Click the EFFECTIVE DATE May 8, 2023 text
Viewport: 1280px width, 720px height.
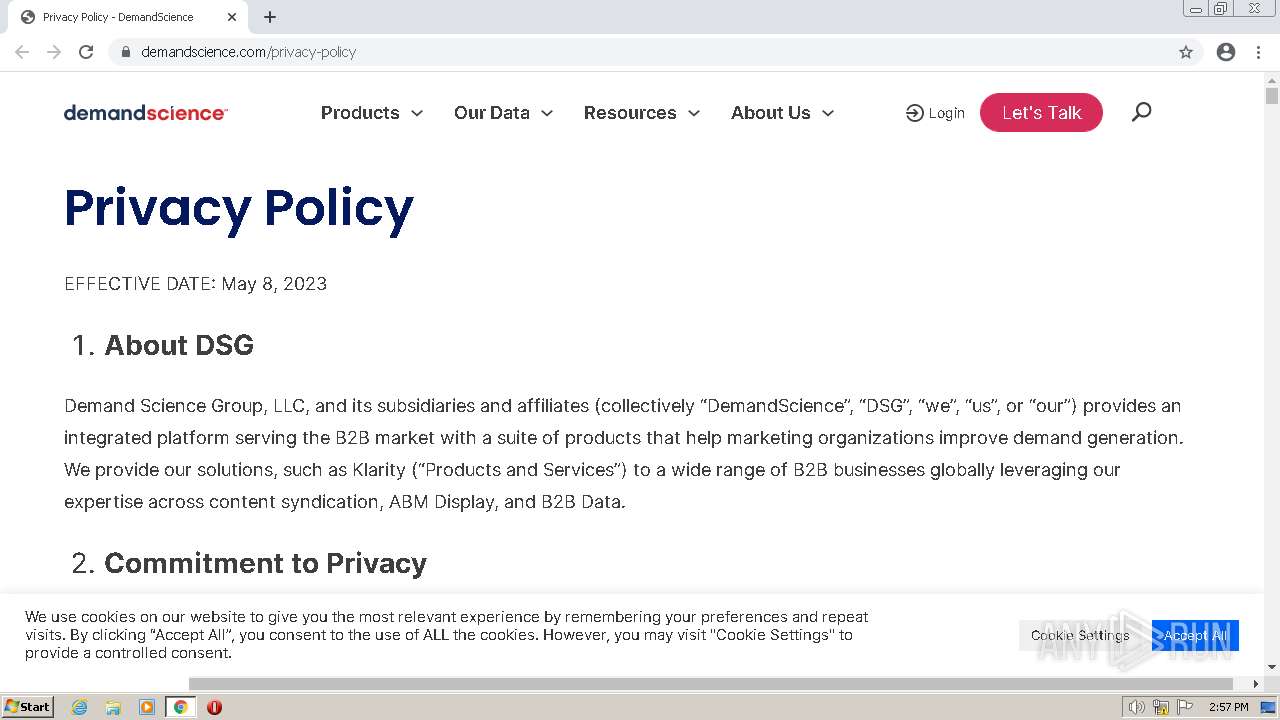click(196, 284)
